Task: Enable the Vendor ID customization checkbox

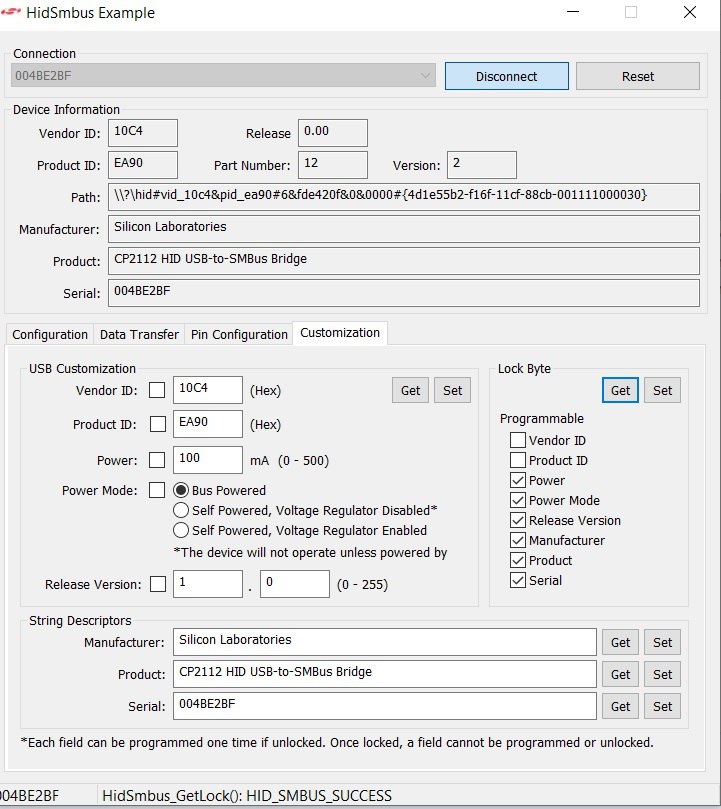Action: (x=157, y=390)
